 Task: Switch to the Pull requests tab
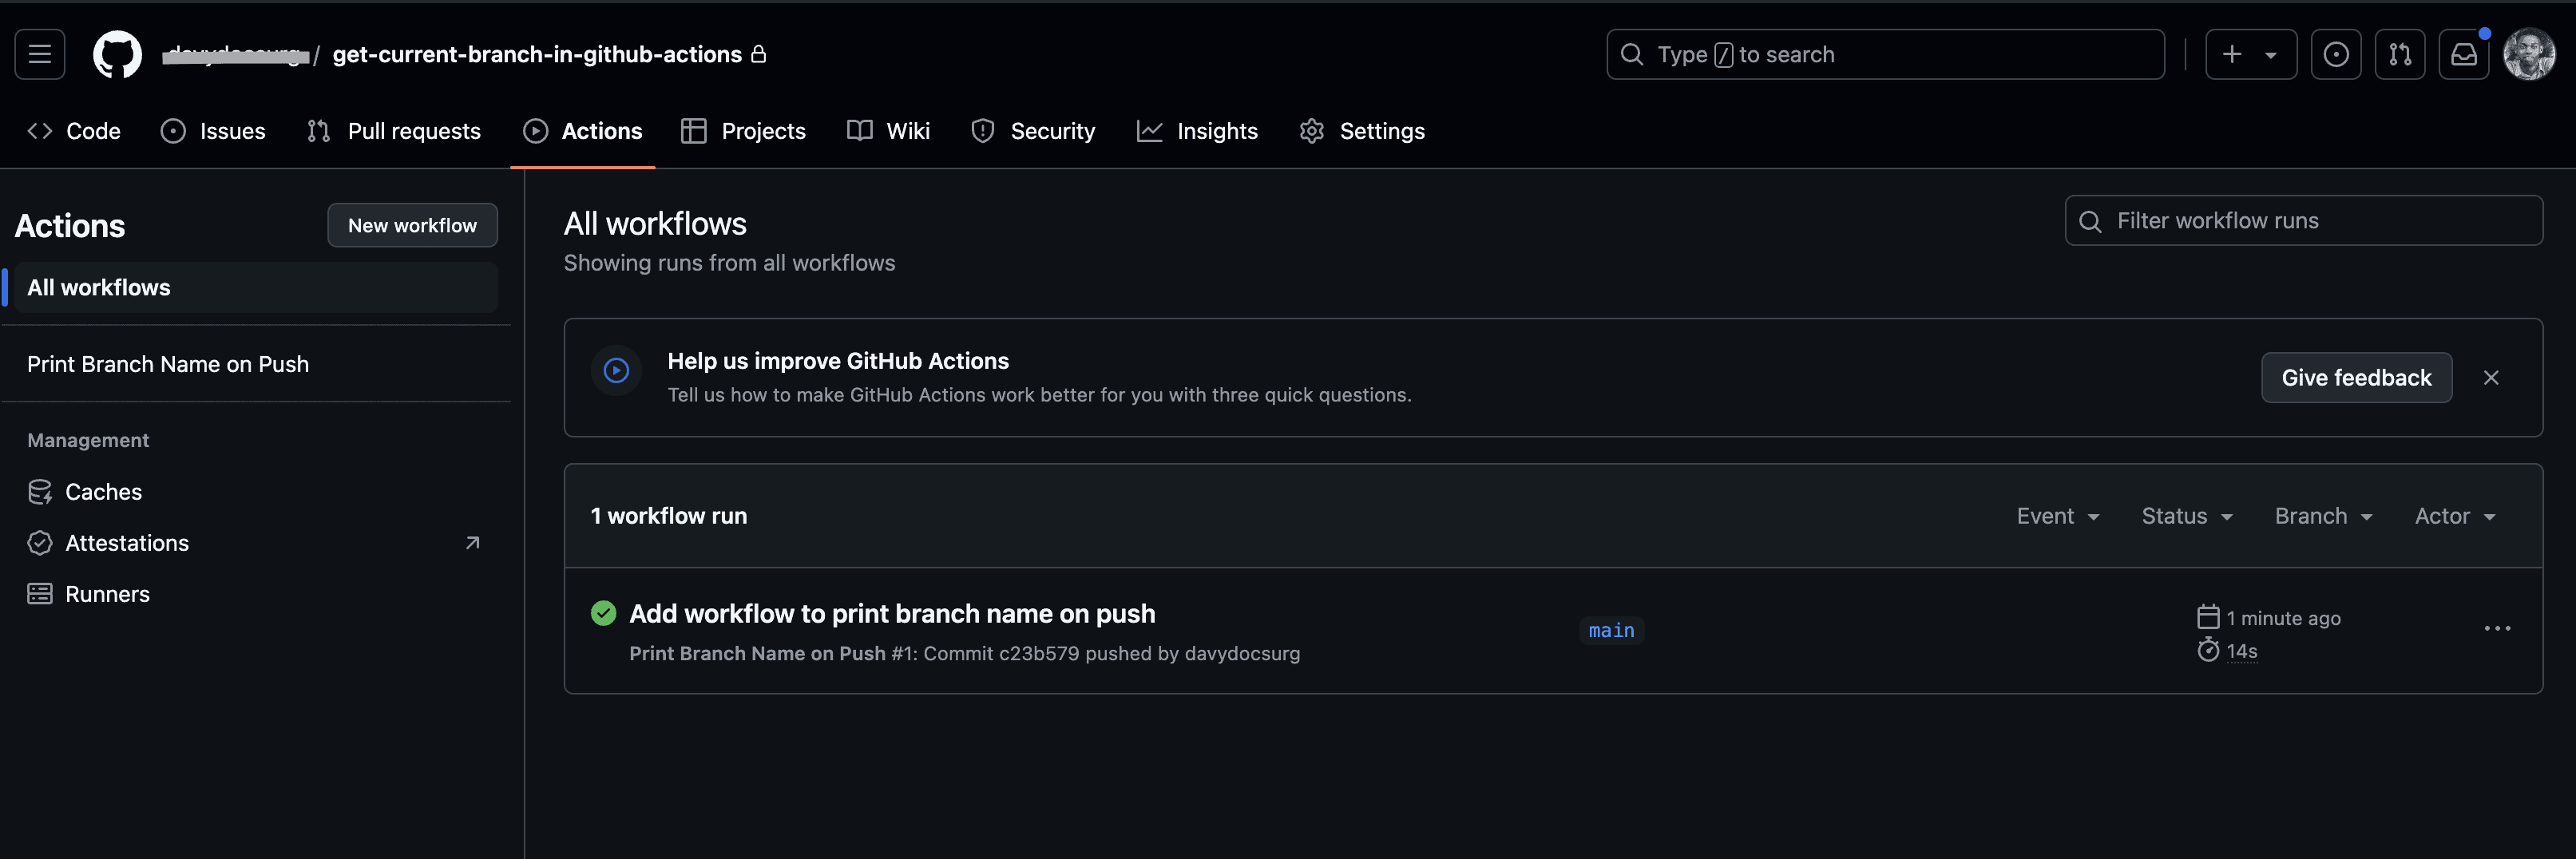(394, 131)
